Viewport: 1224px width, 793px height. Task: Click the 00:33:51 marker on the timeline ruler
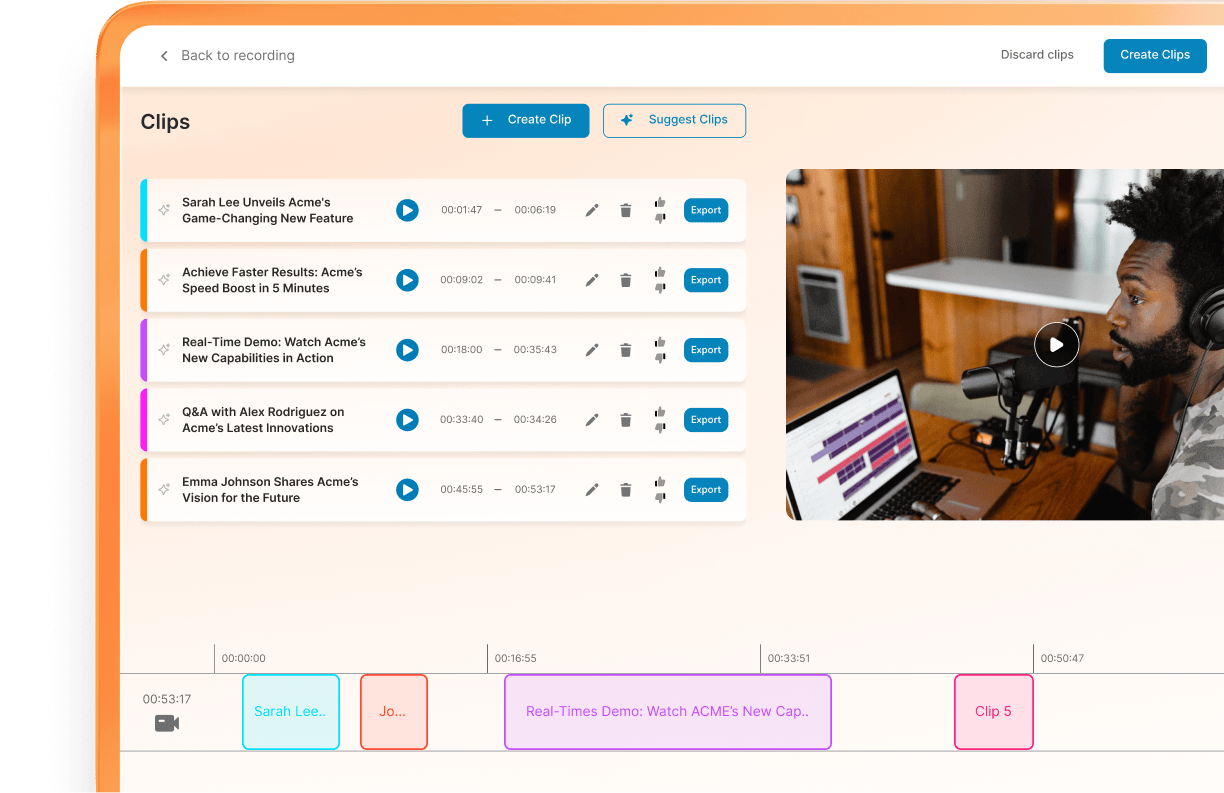789,658
